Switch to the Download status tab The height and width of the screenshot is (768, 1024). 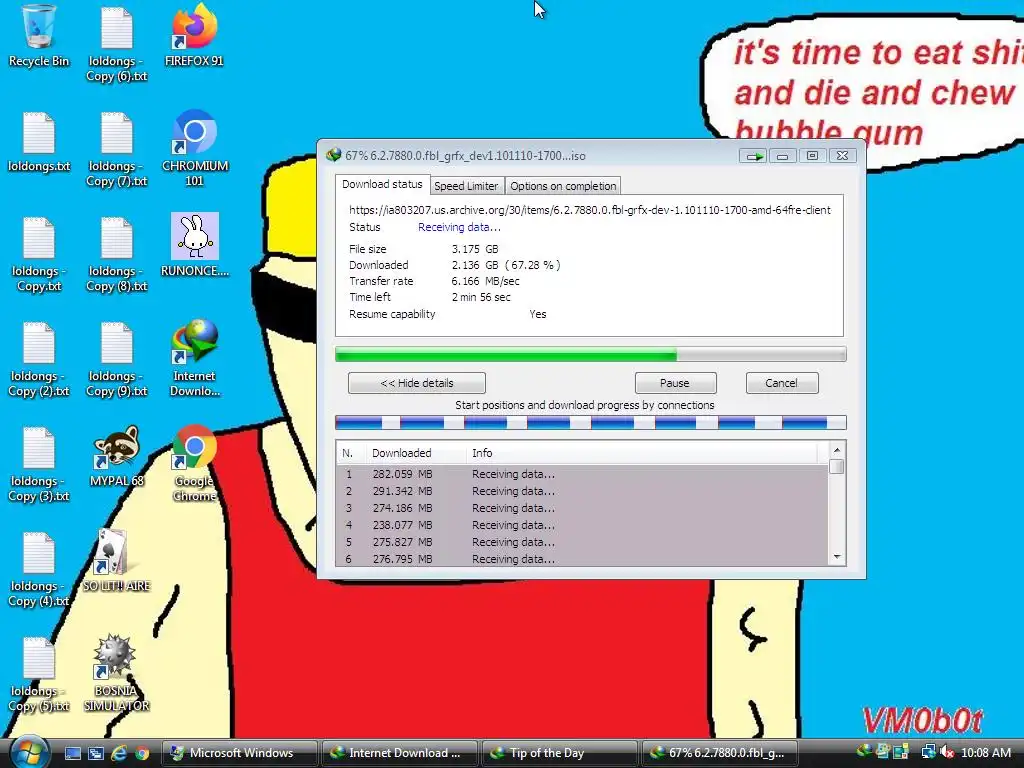382,184
